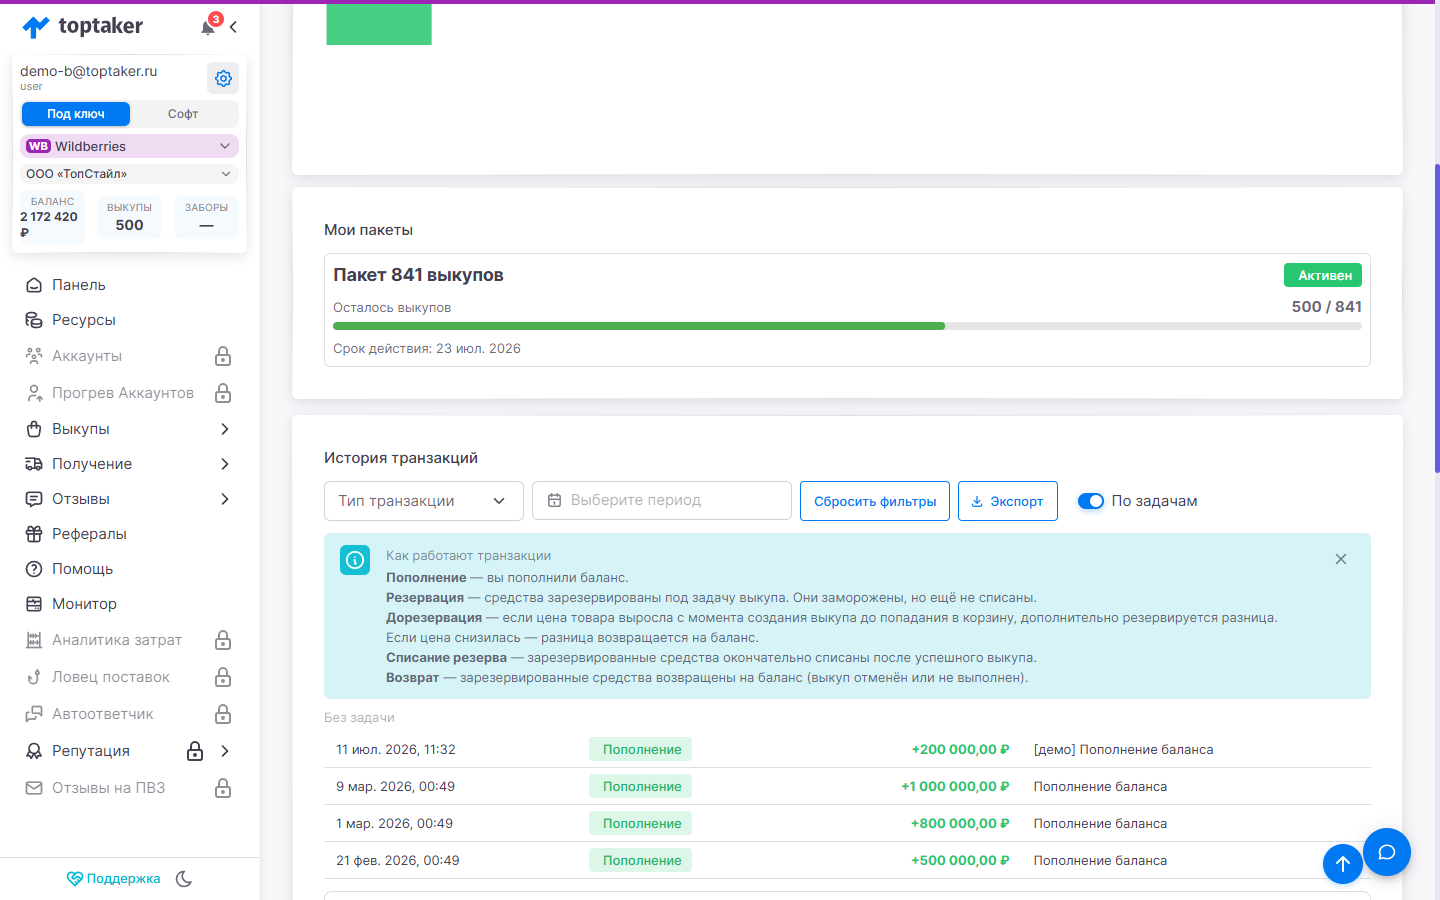Open Рефералы menu item
The height and width of the screenshot is (900, 1440).
tap(89, 534)
